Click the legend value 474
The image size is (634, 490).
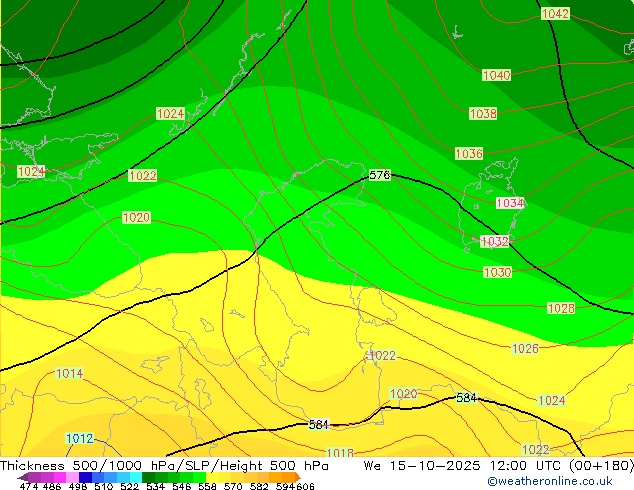tap(29, 486)
